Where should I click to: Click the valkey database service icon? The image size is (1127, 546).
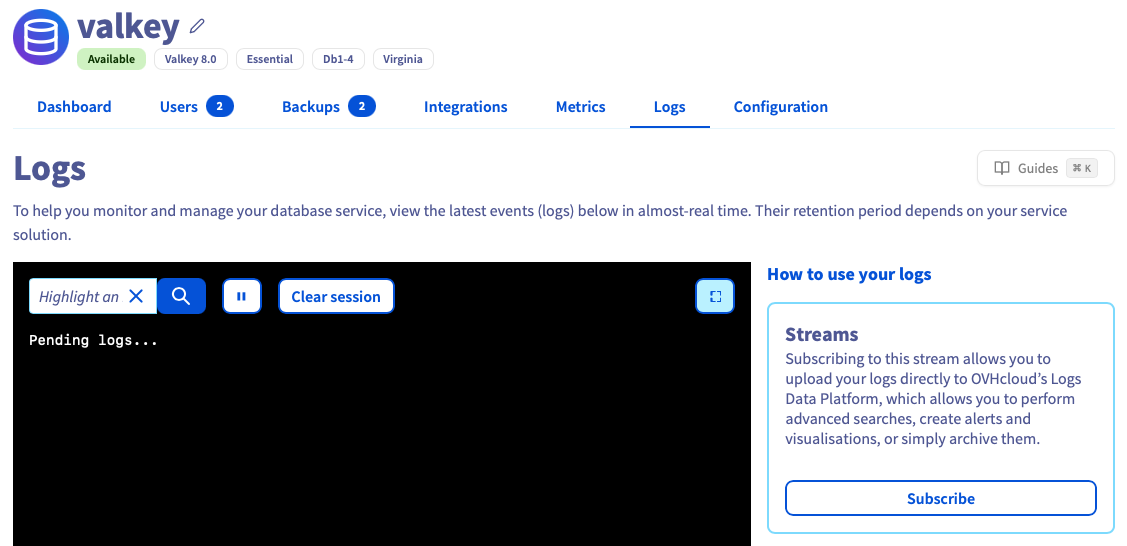[x=41, y=37]
